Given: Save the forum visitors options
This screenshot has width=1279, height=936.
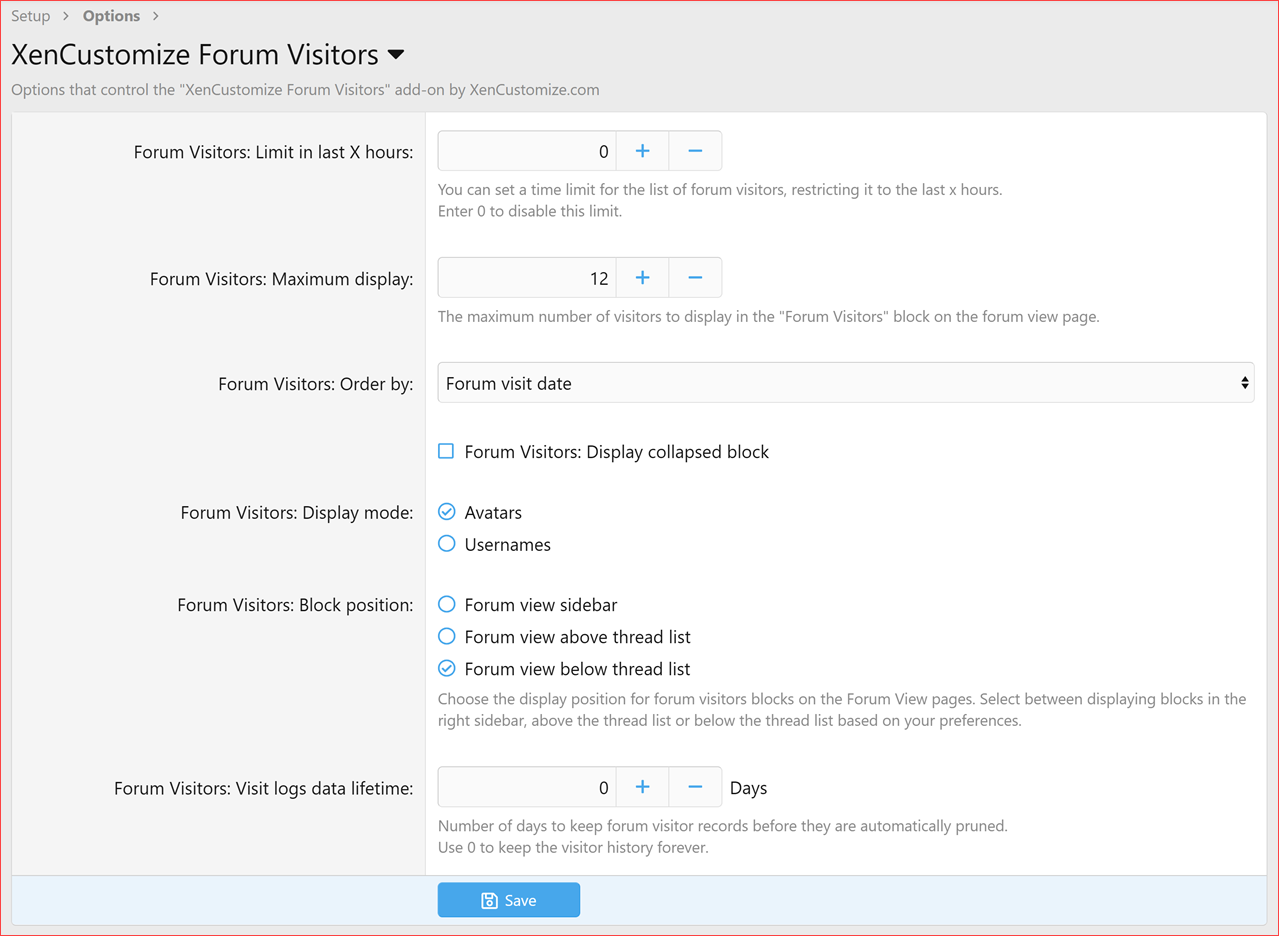Looking at the screenshot, I should pos(509,900).
